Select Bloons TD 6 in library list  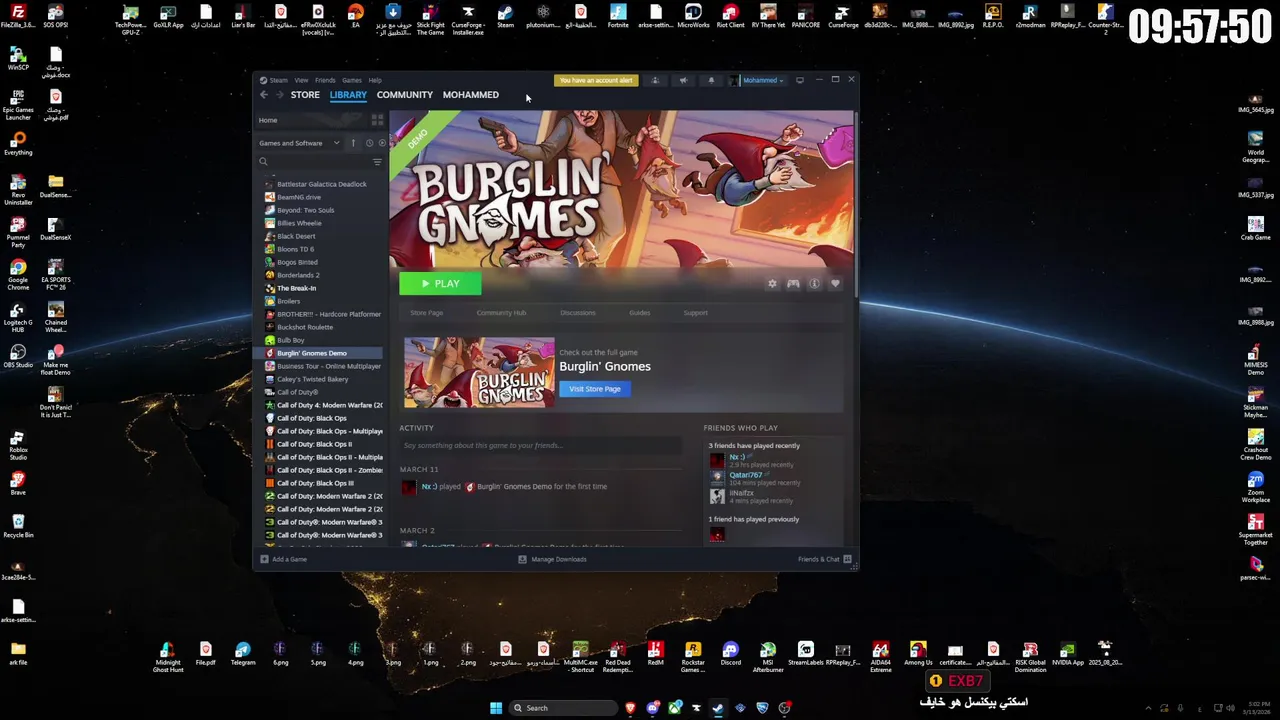[x=295, y=249]
